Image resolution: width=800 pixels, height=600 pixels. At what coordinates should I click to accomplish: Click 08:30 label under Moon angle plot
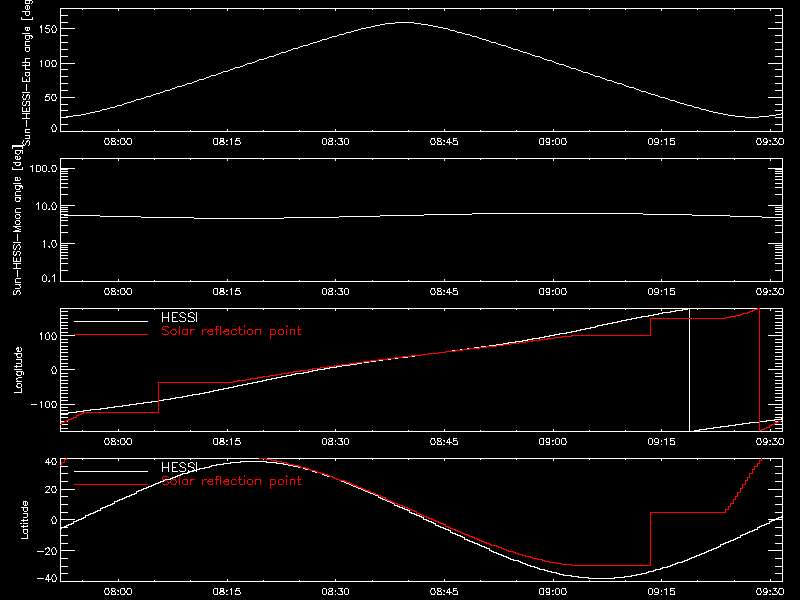[335, 292]
